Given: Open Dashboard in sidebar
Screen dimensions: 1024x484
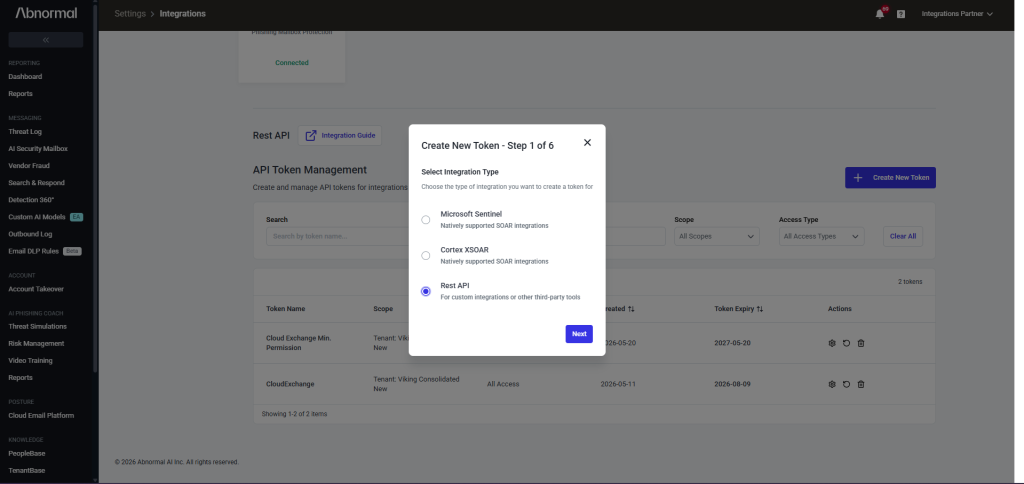Looking at the screenshot, I should pyautogui.click(x=25, y=76).
